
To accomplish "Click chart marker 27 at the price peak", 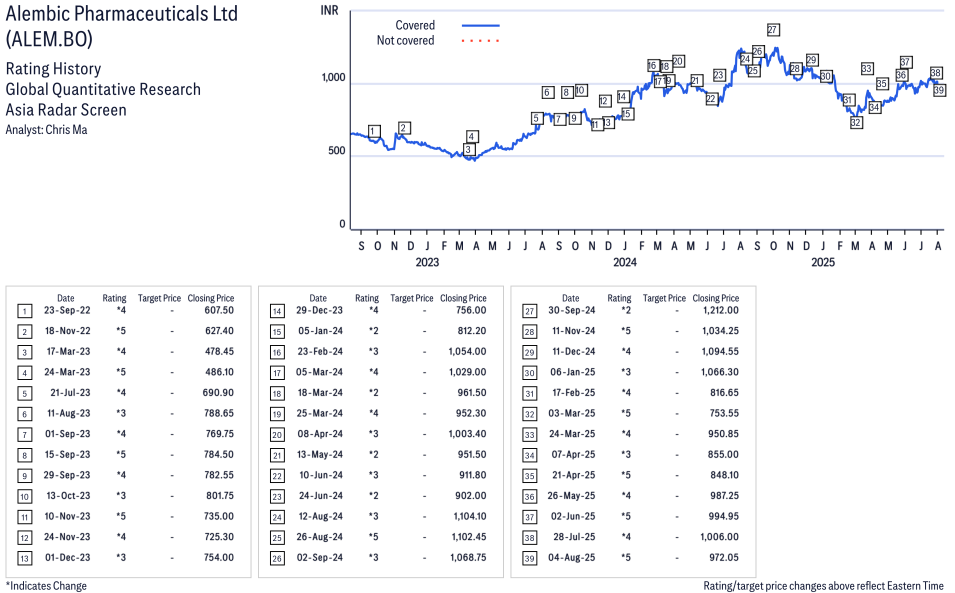I will point(772,30).
